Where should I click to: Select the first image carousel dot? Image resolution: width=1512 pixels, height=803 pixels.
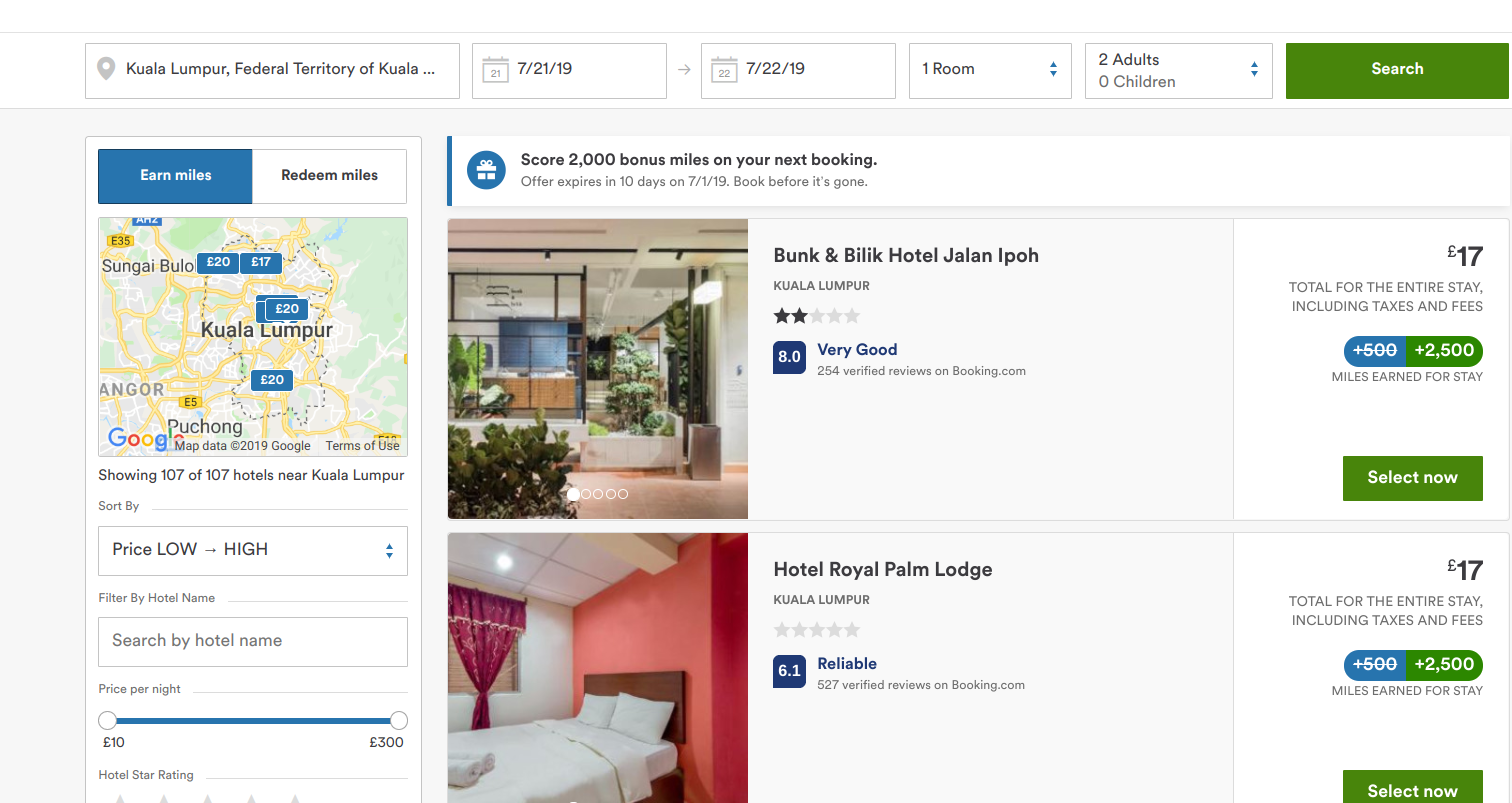click(x=573, y=494)
